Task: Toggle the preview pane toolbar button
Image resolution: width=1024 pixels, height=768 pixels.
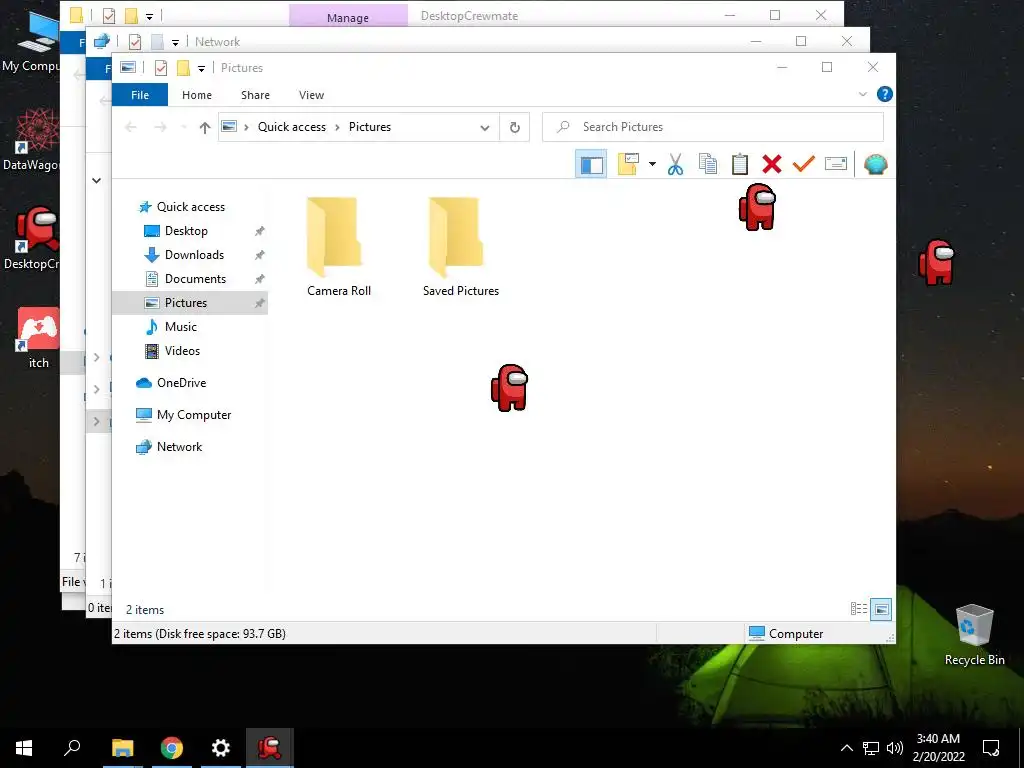Action: [591, 164]
